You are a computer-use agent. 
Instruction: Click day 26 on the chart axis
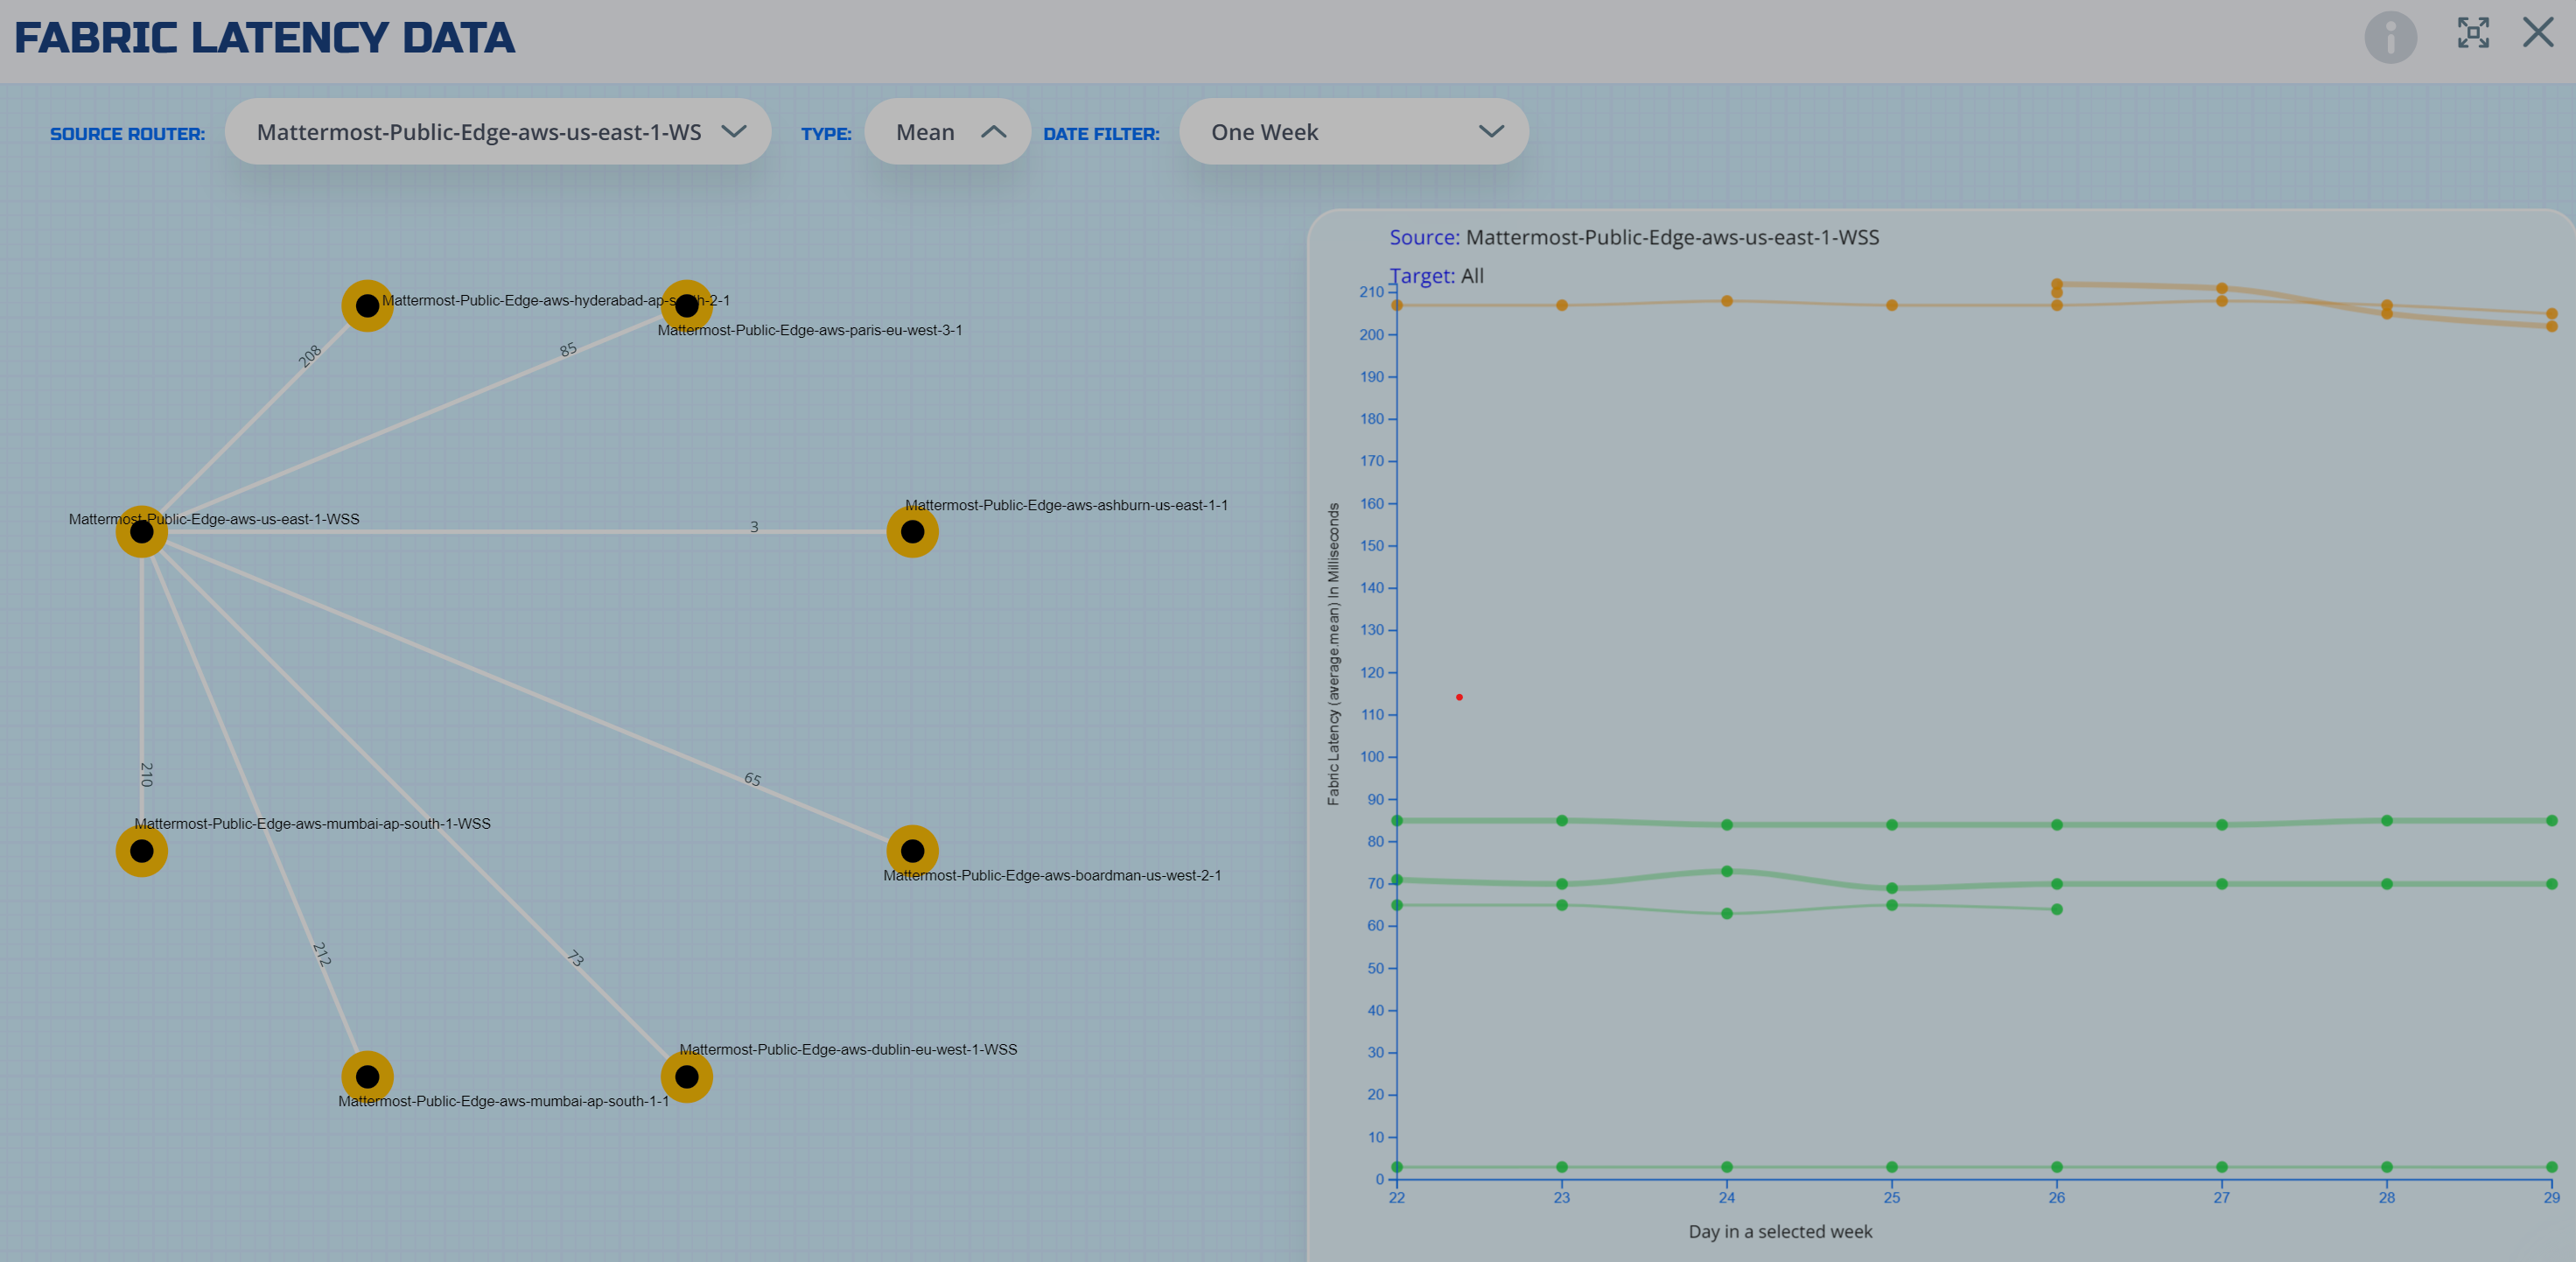point(2057,1197)
